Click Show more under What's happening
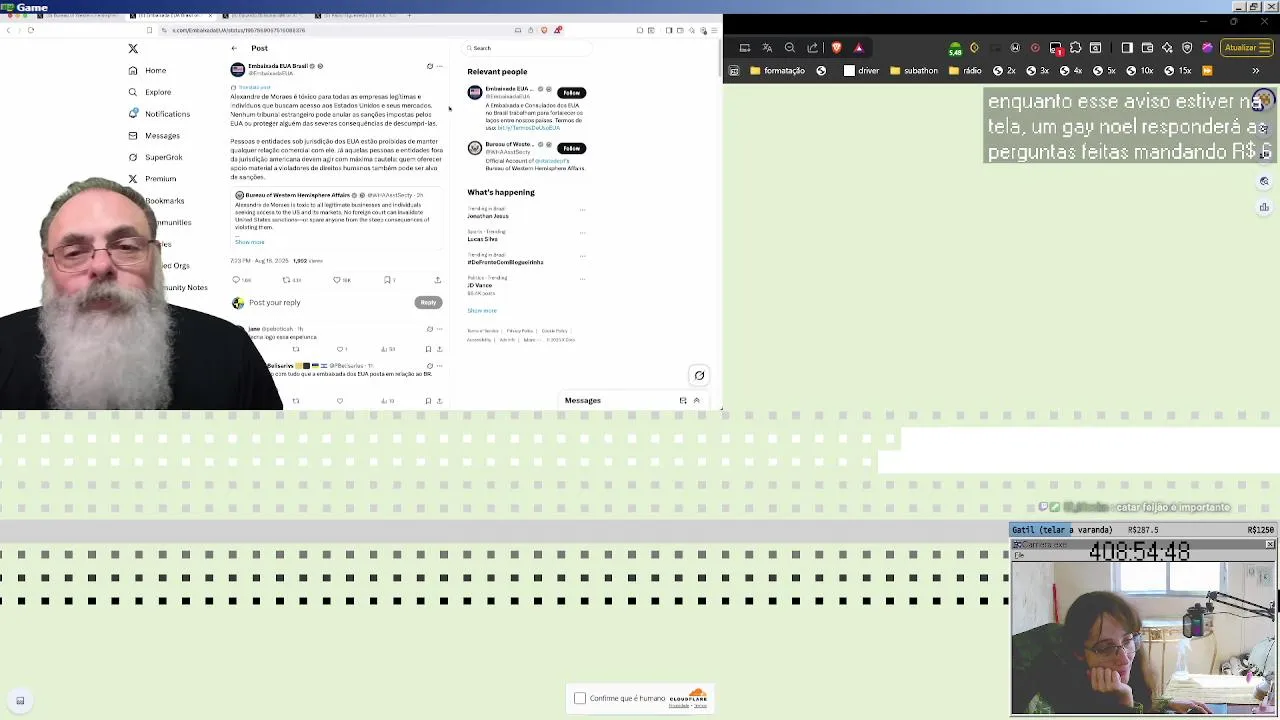This screenshot has height=720, width=1280. (482, 310)
